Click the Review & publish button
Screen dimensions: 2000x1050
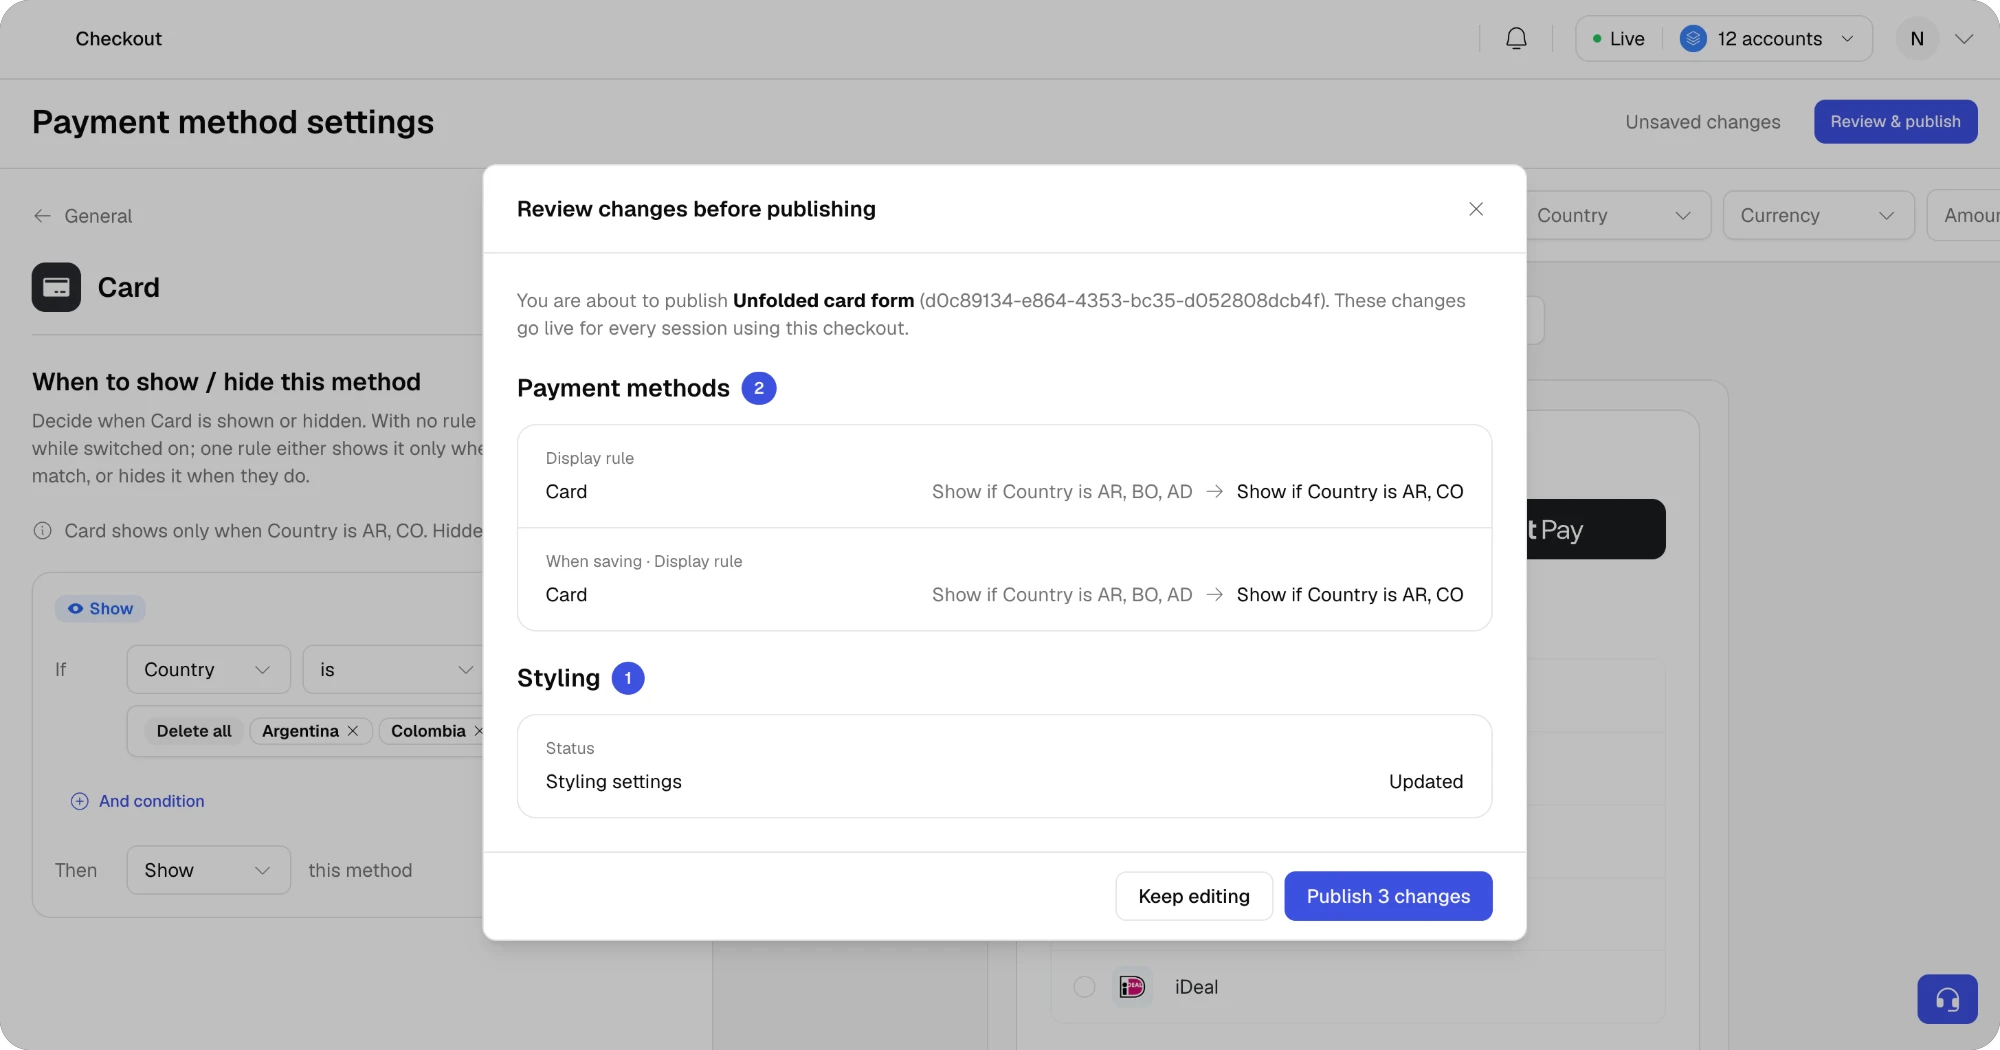point(1895,122)
